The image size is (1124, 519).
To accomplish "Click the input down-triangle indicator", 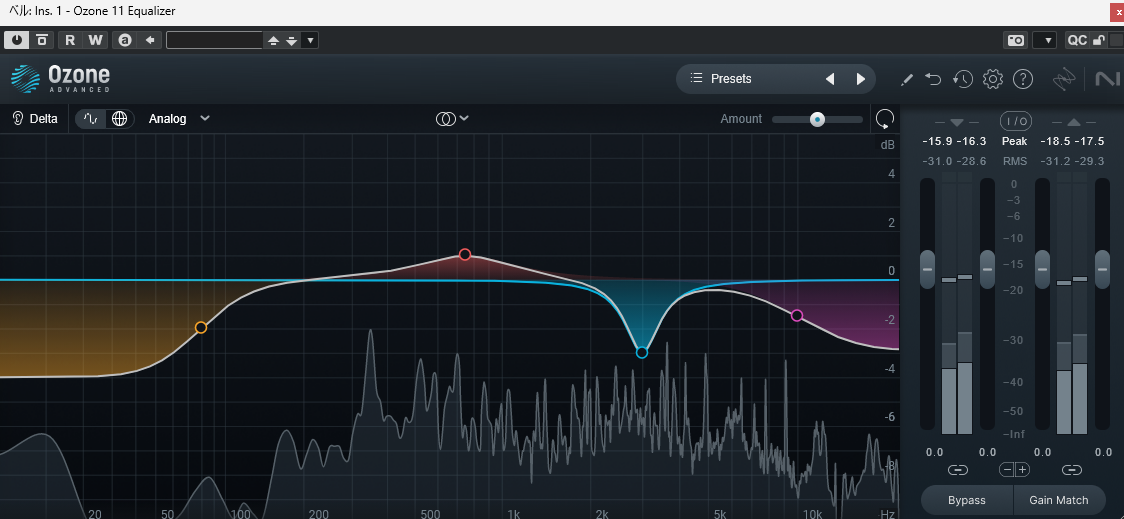I will pyautogui.click(x=957, y=122).
